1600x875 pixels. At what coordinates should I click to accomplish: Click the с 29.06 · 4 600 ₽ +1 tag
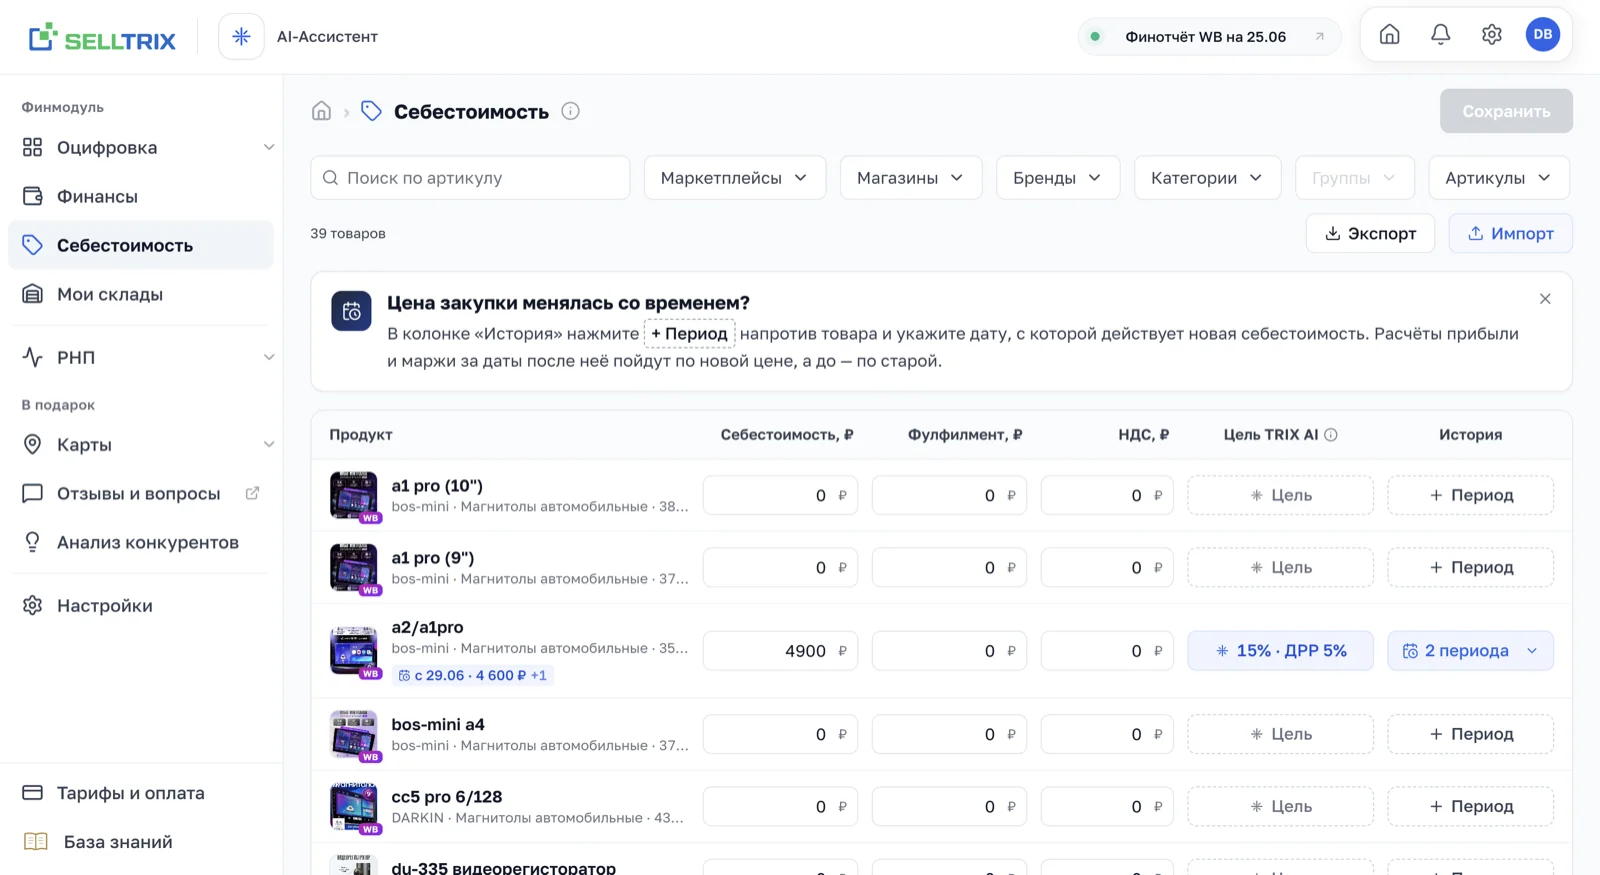pyautogui.click(x=472, y=676)
